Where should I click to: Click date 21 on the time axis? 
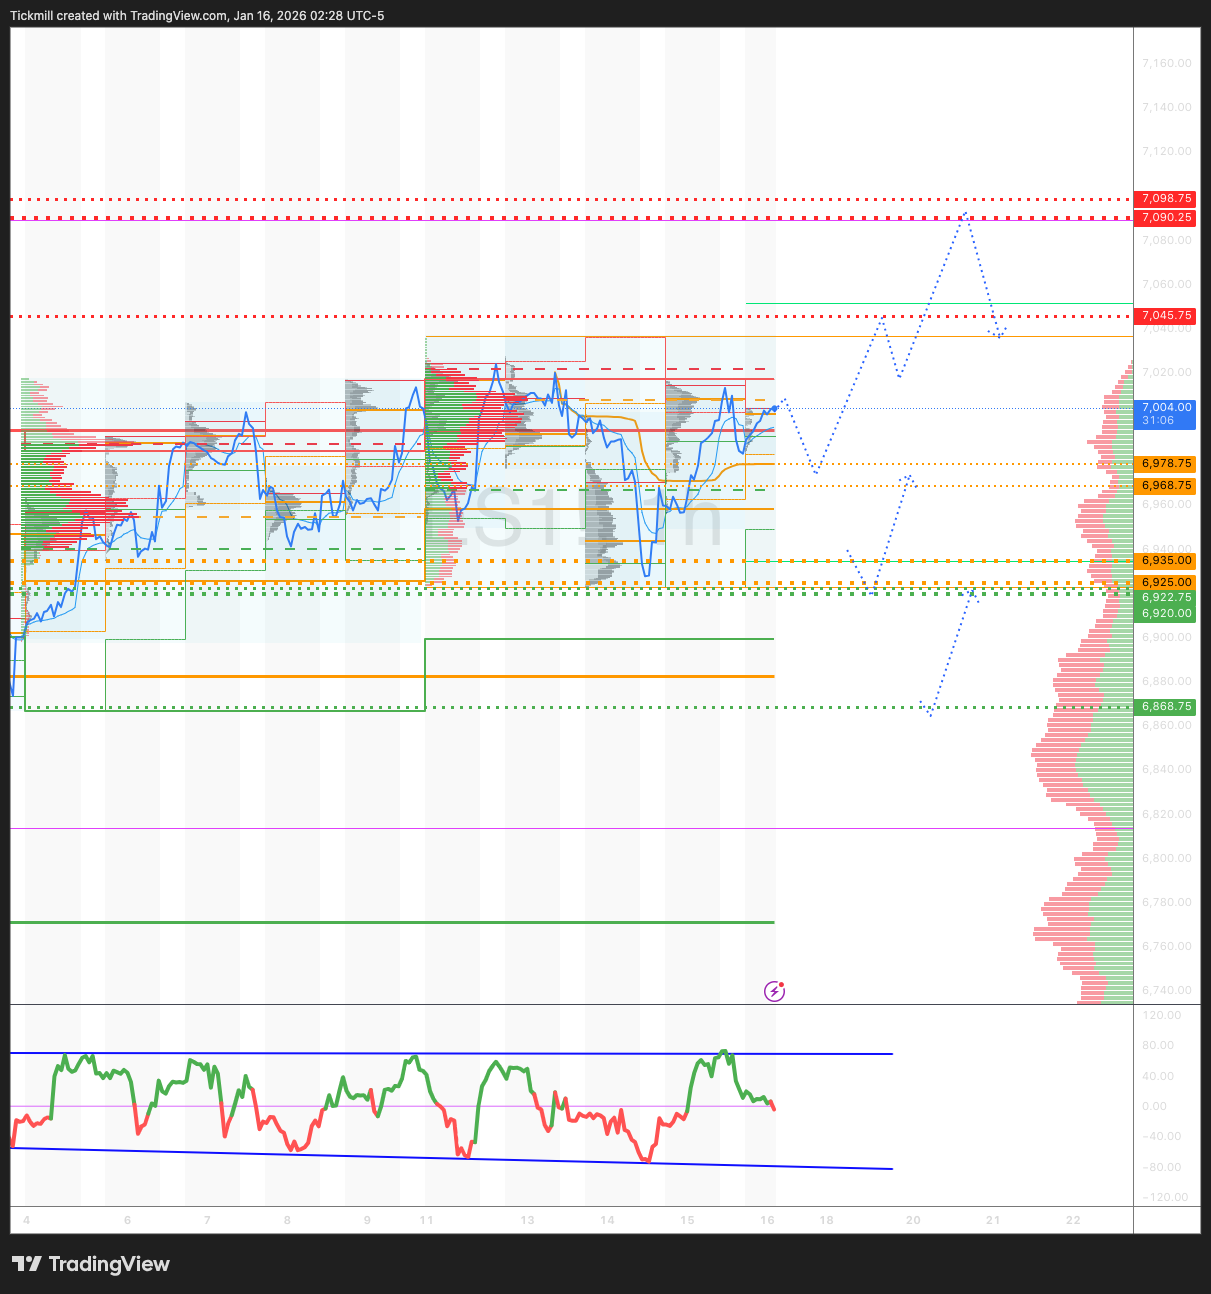point(993,1220)
